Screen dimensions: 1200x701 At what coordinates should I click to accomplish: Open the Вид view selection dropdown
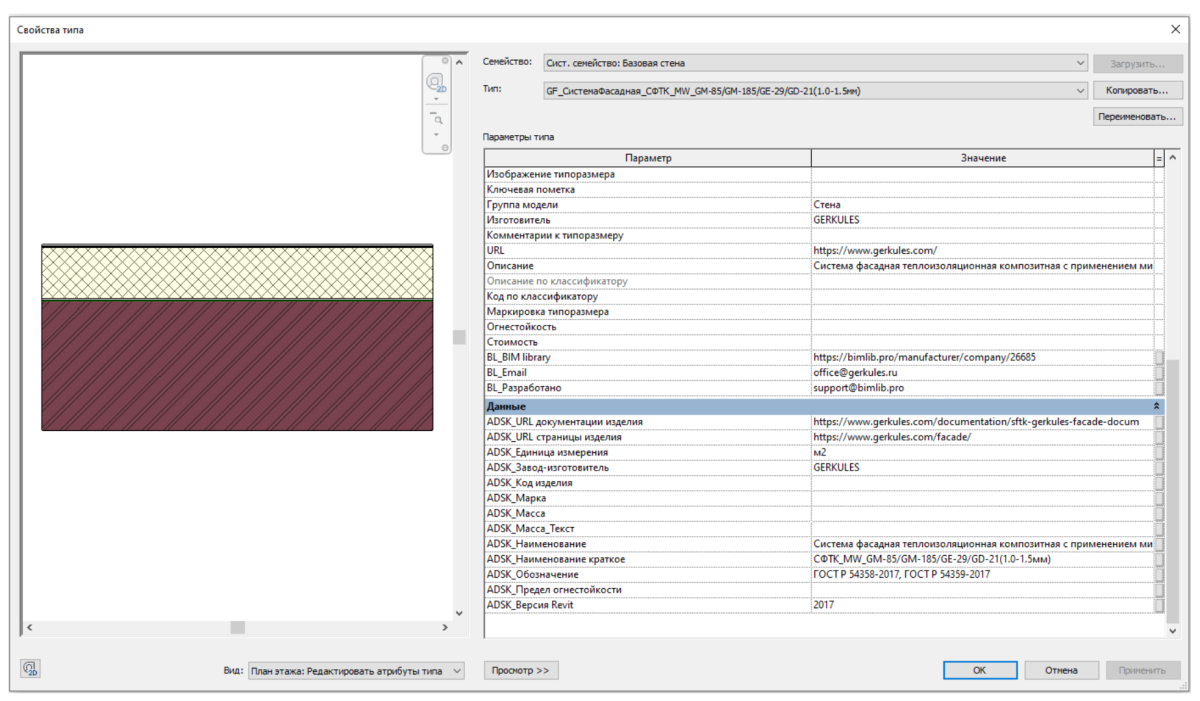point(457,671)
